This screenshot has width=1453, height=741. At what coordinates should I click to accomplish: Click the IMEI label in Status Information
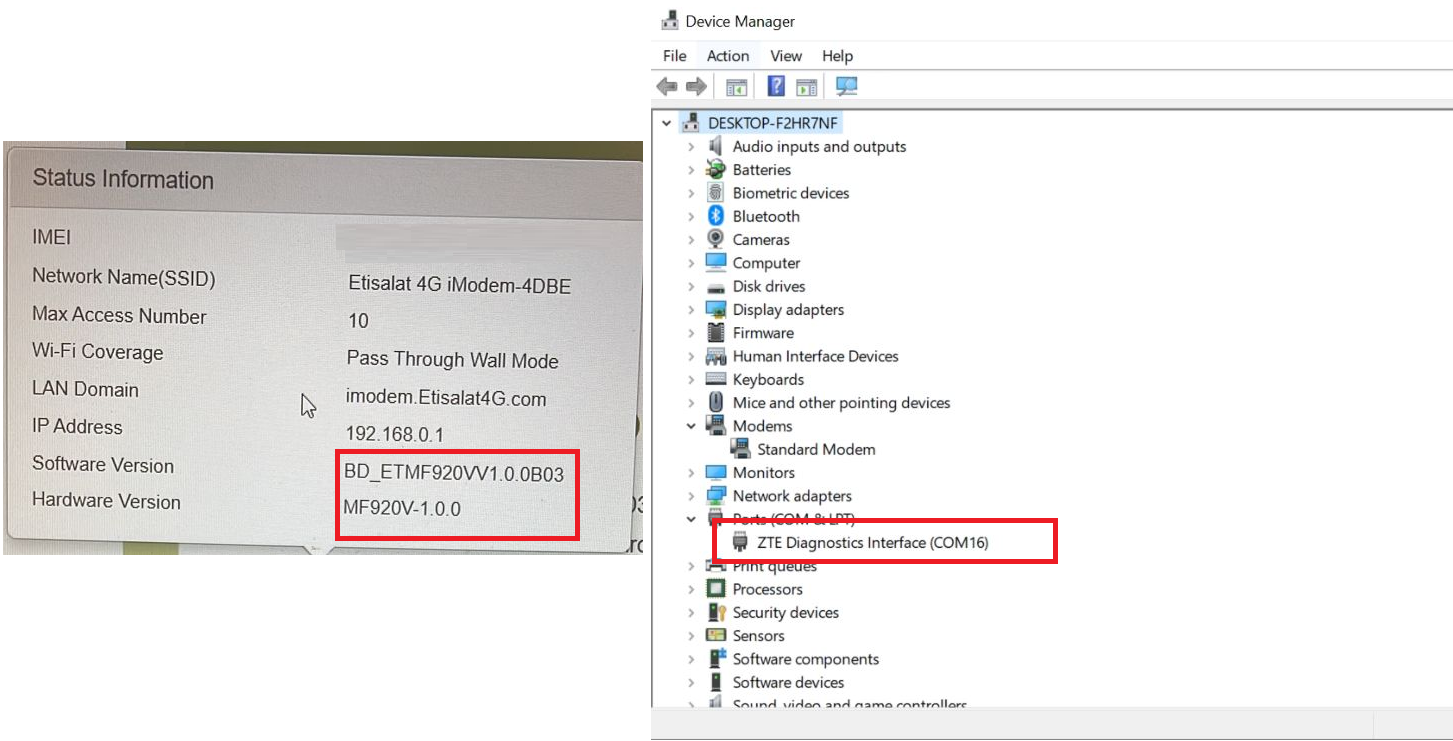[51, 238]
